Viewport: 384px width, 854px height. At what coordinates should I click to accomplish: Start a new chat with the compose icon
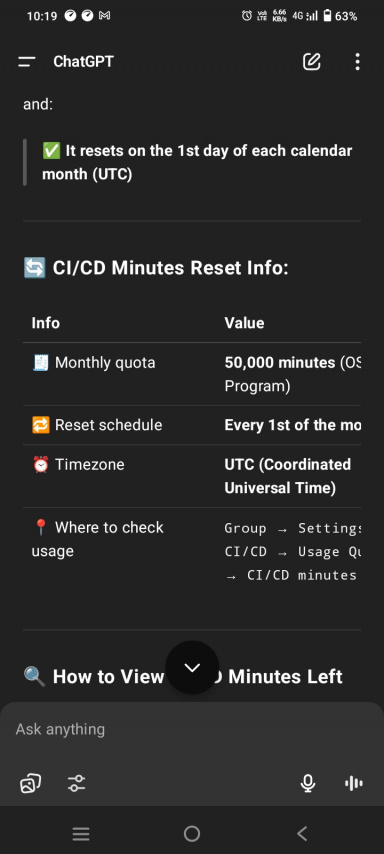point(312,62)
